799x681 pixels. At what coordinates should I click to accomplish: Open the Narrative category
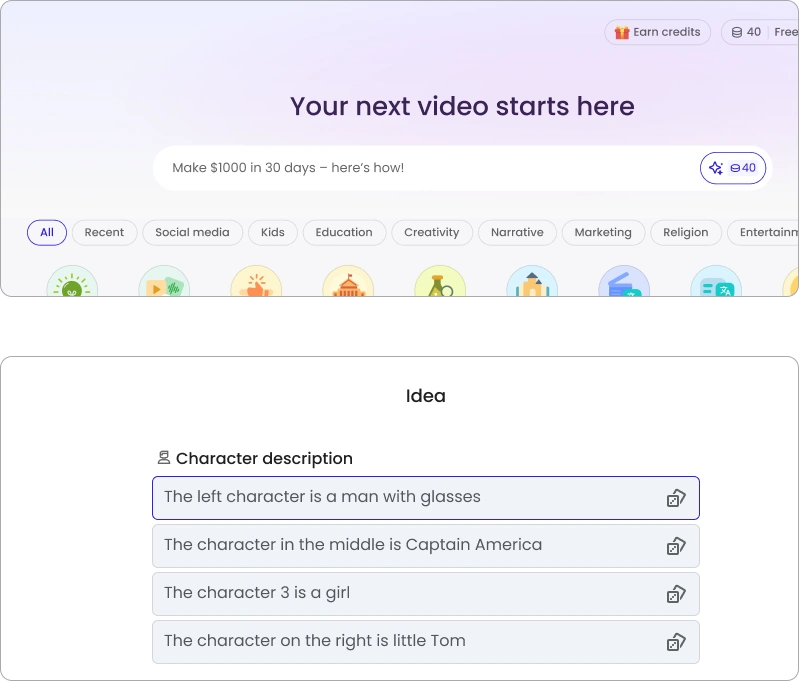point(517,232)
